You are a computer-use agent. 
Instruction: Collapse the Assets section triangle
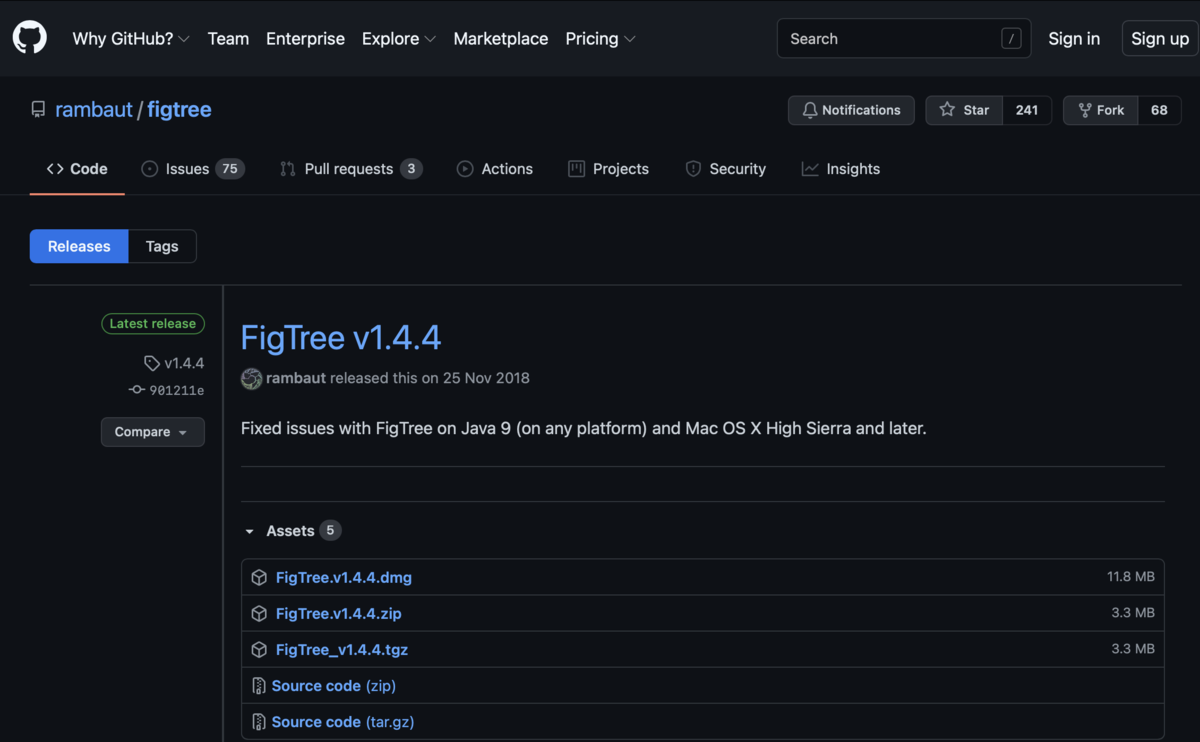click(x=250, y=531)
